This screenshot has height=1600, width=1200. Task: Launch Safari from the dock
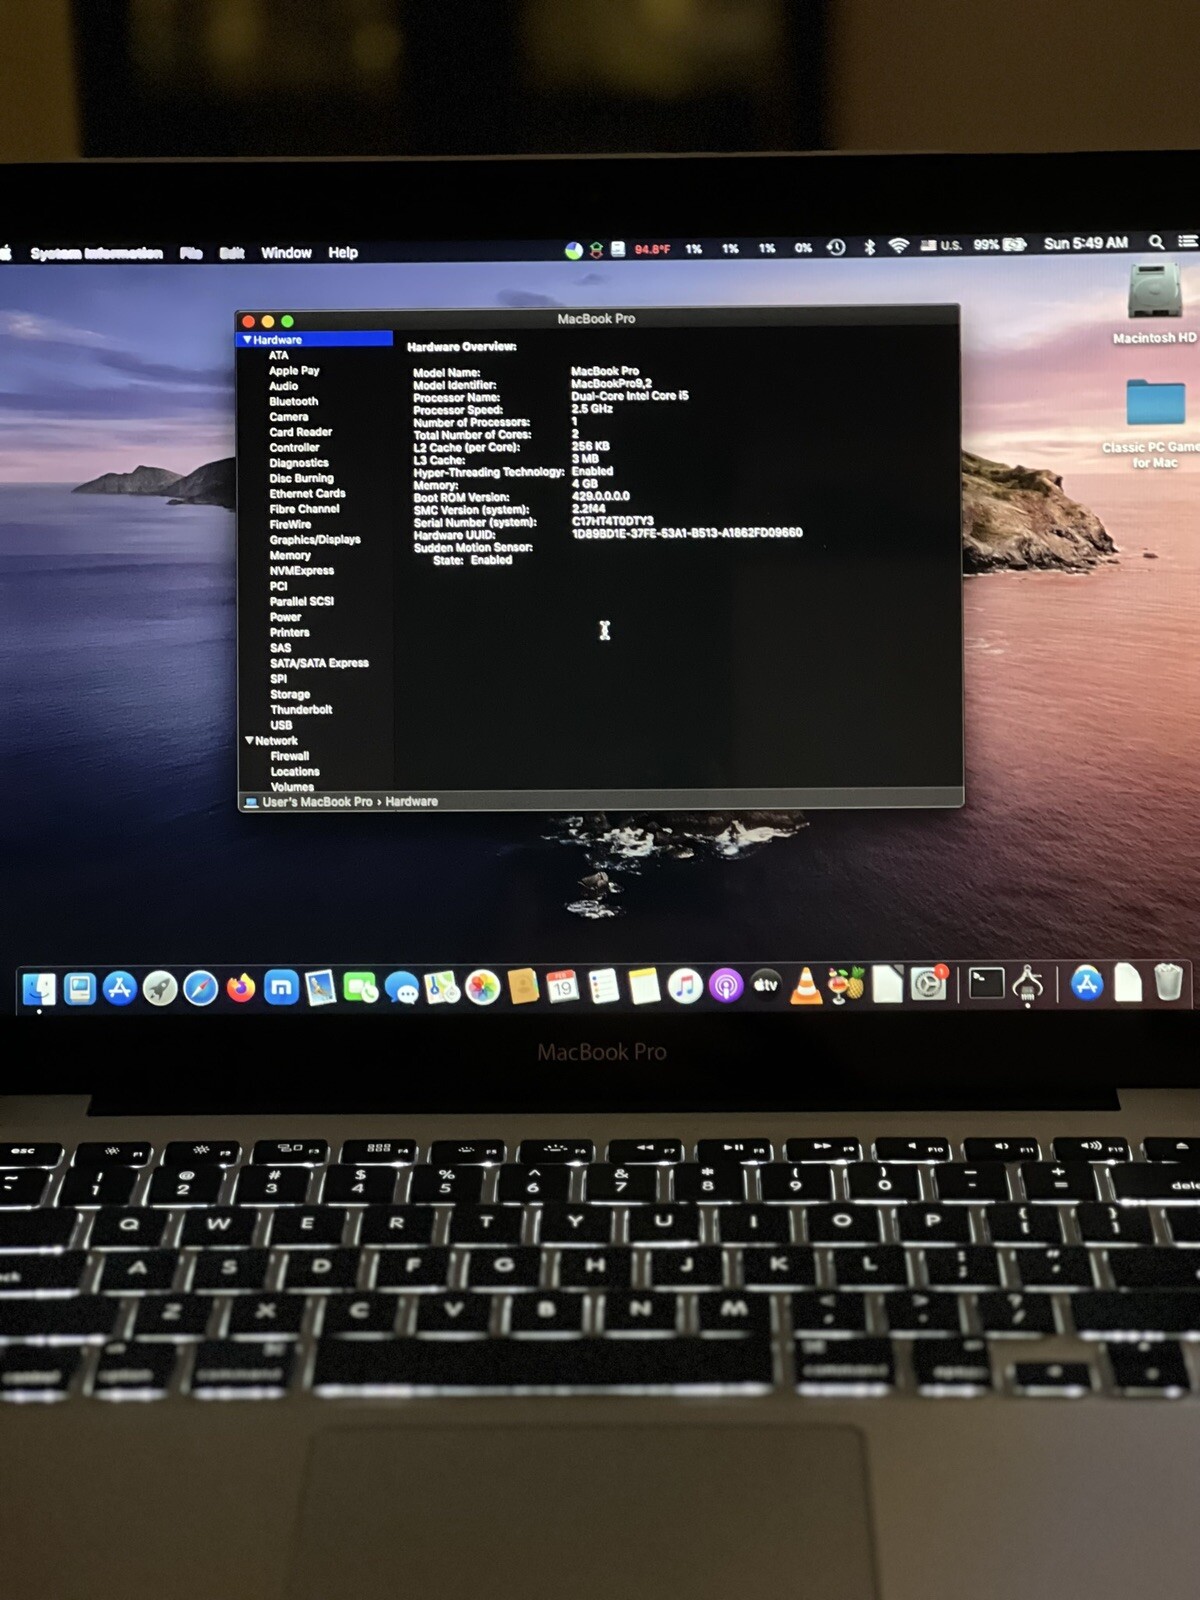point(200,989)
